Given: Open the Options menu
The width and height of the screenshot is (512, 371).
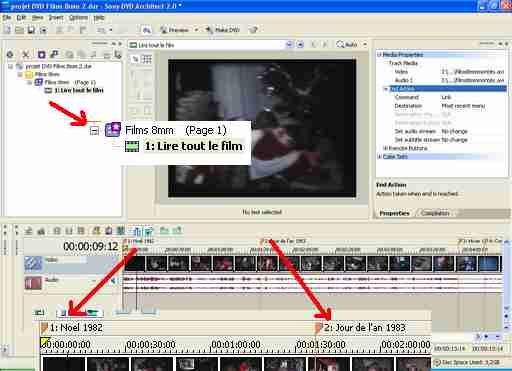Looking at the screenshot, I should 79,18.
